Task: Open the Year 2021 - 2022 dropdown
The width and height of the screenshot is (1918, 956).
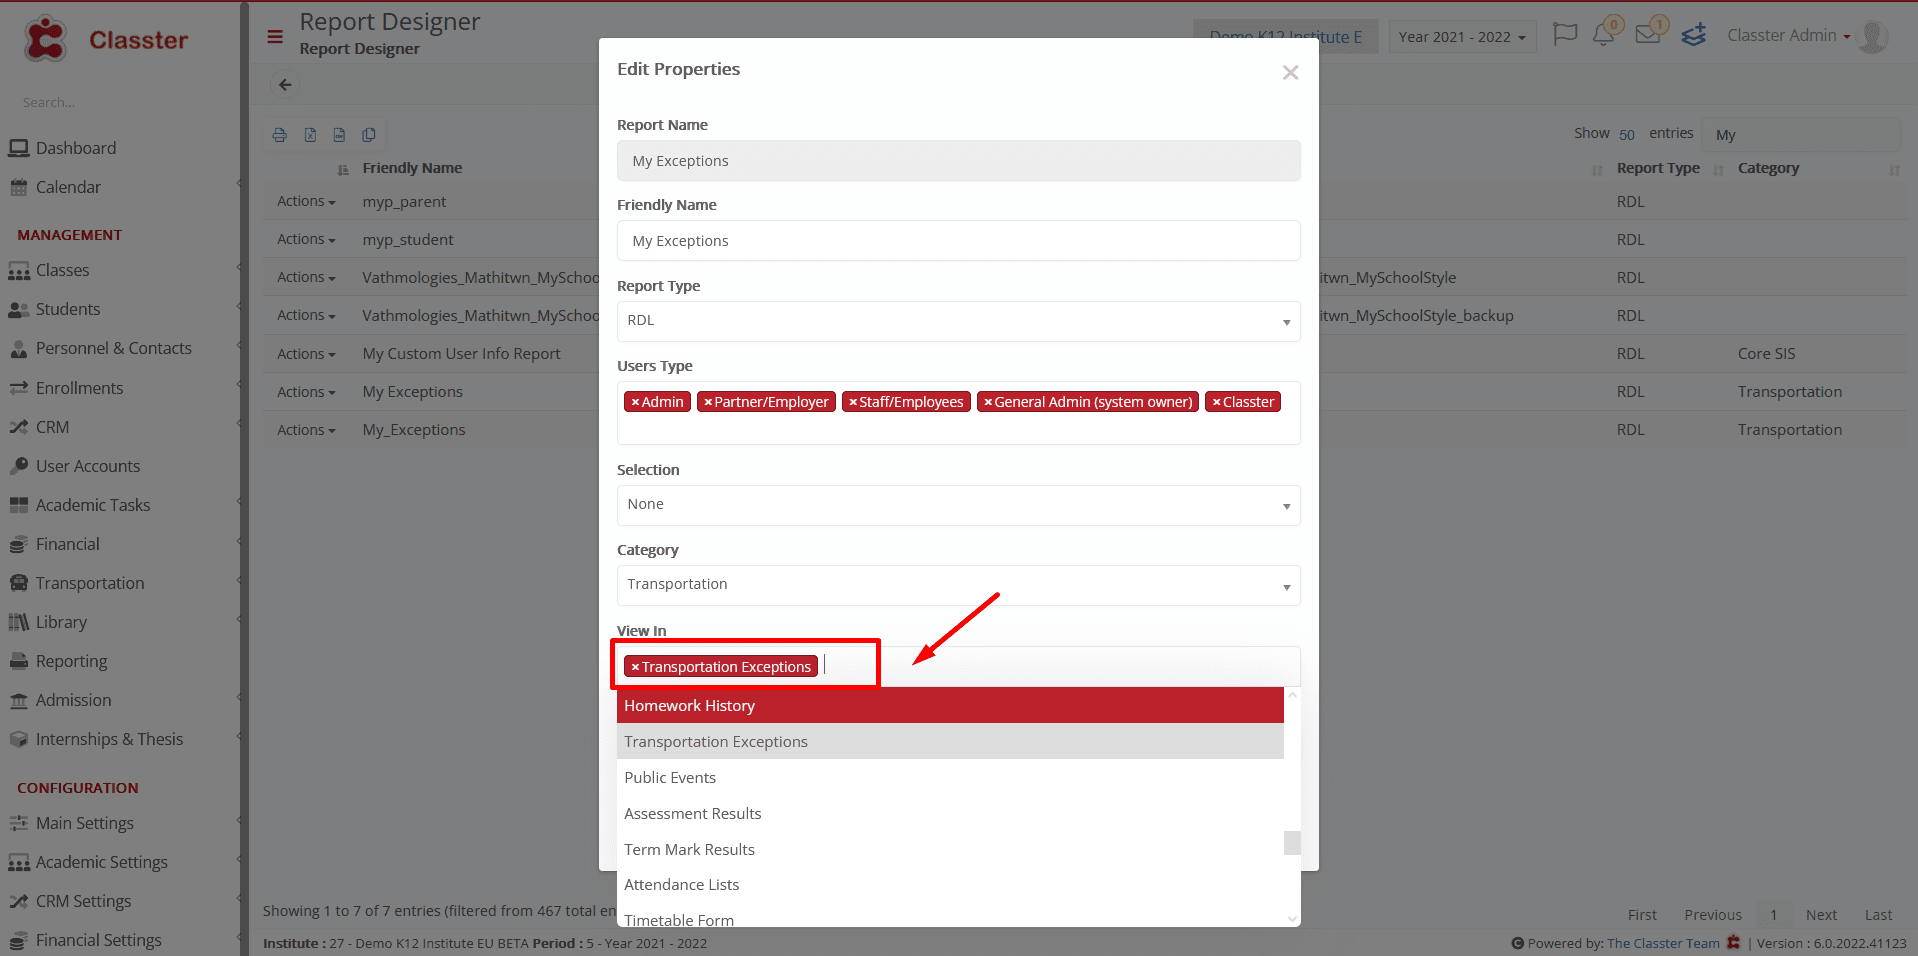Action: point(1462,37)
